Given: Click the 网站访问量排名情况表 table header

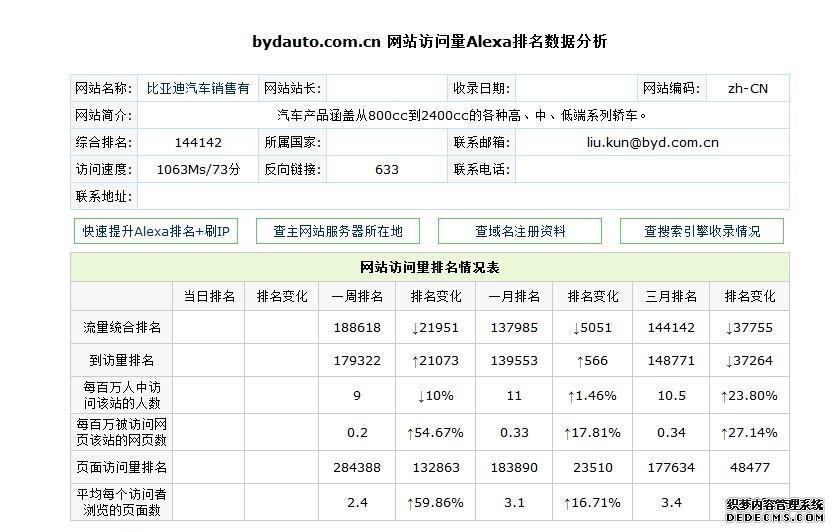Looking at the screenshot, I should click(430, 267).
